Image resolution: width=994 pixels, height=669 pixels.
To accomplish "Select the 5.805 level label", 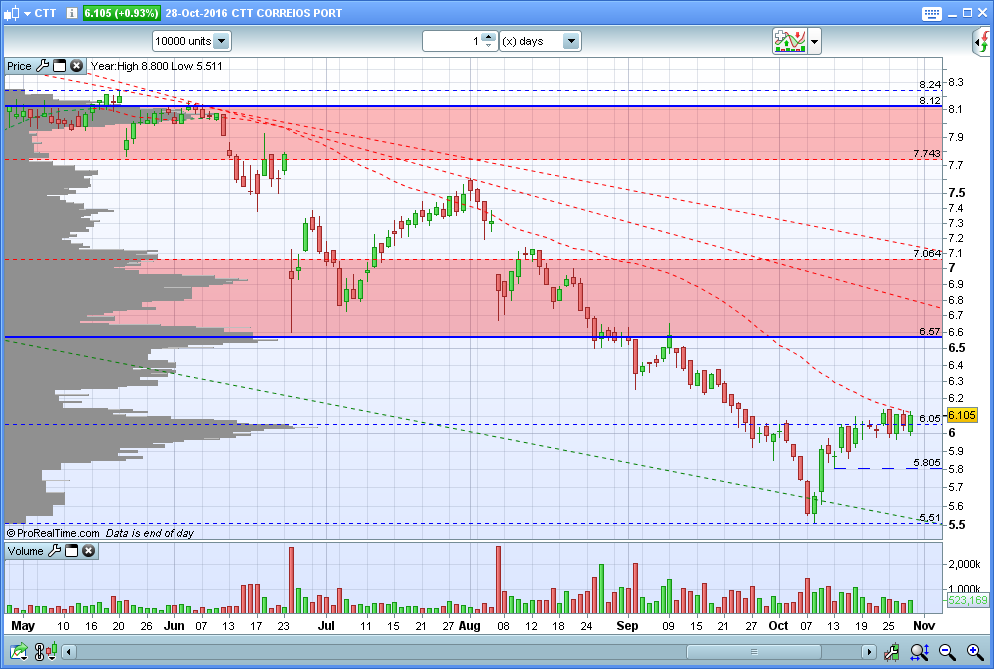I will [x=927, y=462].
